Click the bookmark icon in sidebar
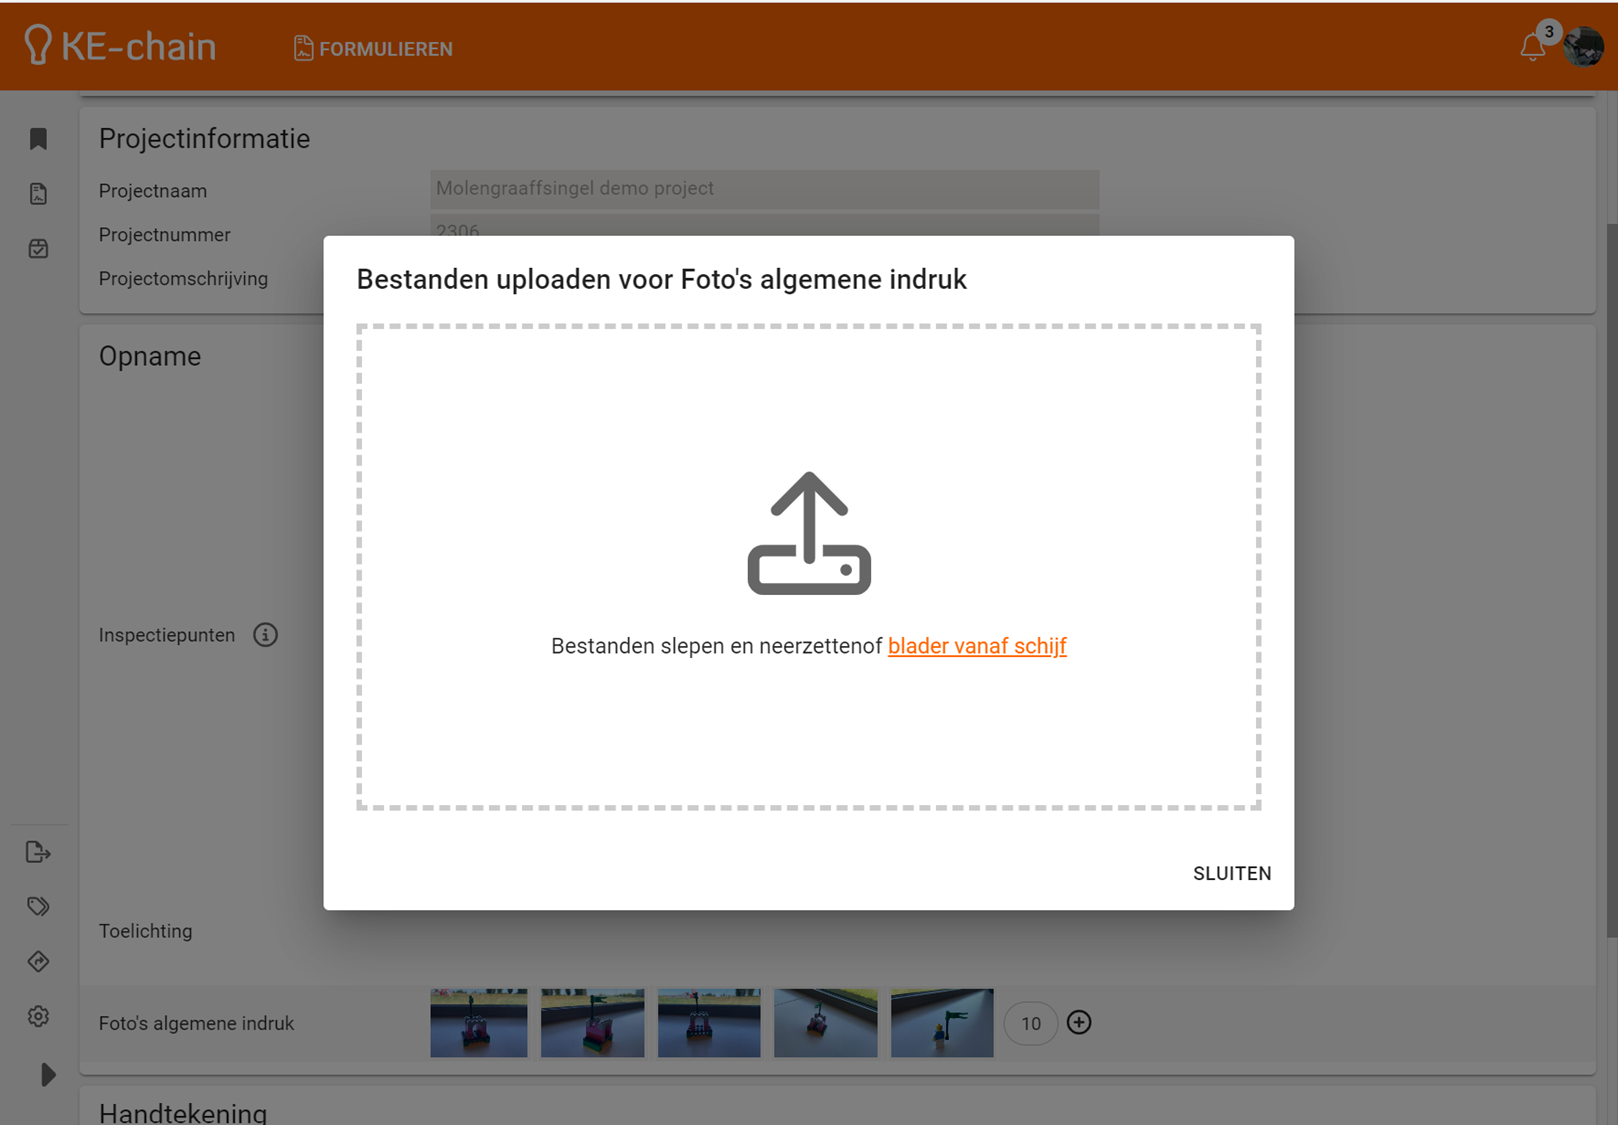The height and width of the screenshot is (1125, 1618). click(38, 139)
